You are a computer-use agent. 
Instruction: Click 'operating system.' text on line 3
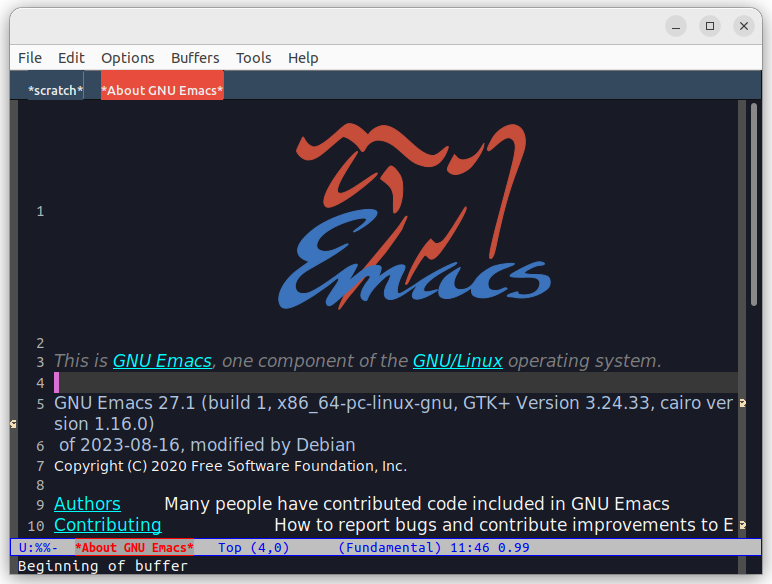coord(584,361)
